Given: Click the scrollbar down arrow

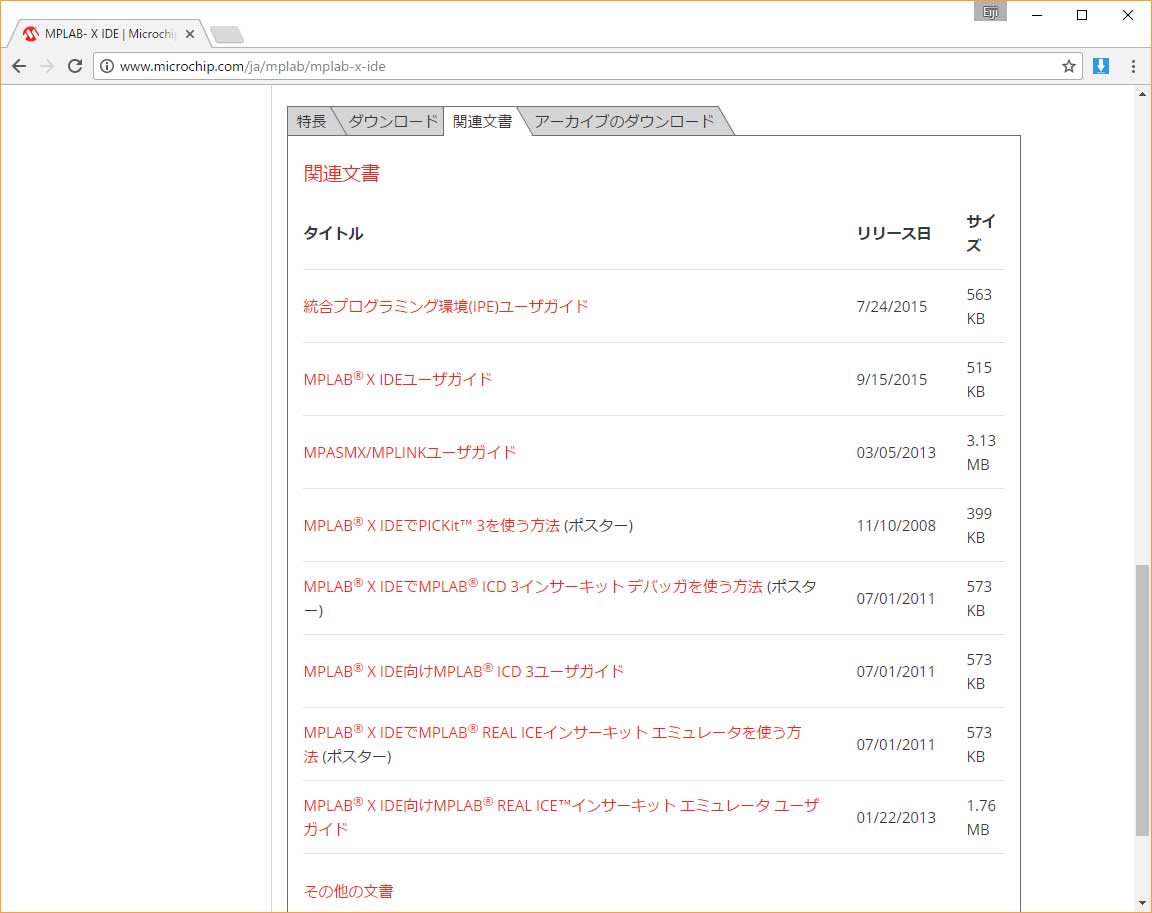Looking at the screenshot, I should point(1142,903).
